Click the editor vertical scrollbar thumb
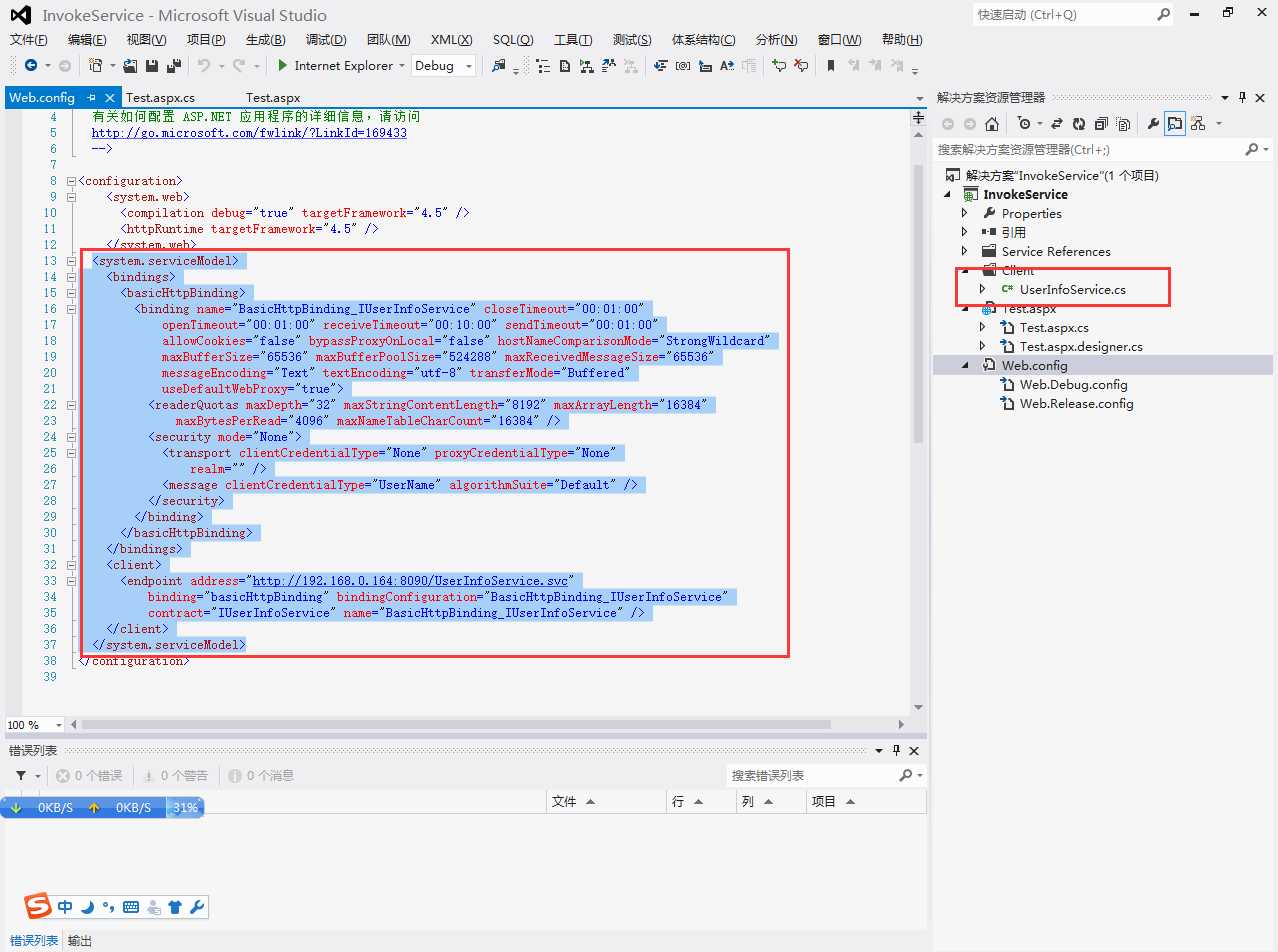The width and height of the screenshot is (1278, 952). (918, 305)
